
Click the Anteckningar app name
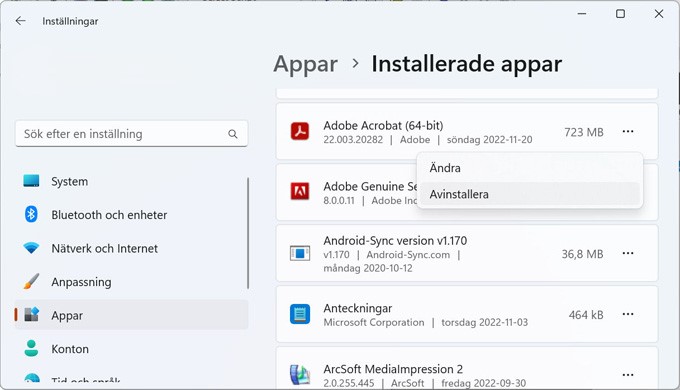coord(358,308)
